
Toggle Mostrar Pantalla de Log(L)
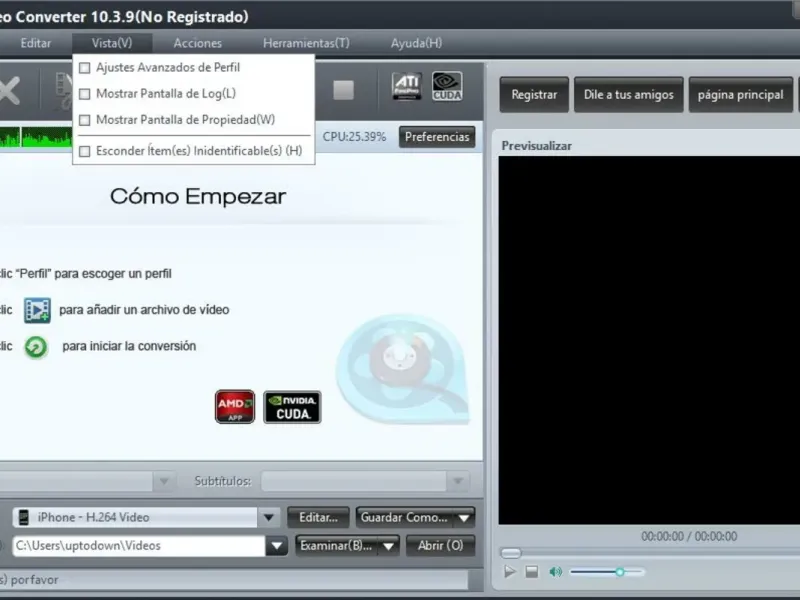pos(85,93)
